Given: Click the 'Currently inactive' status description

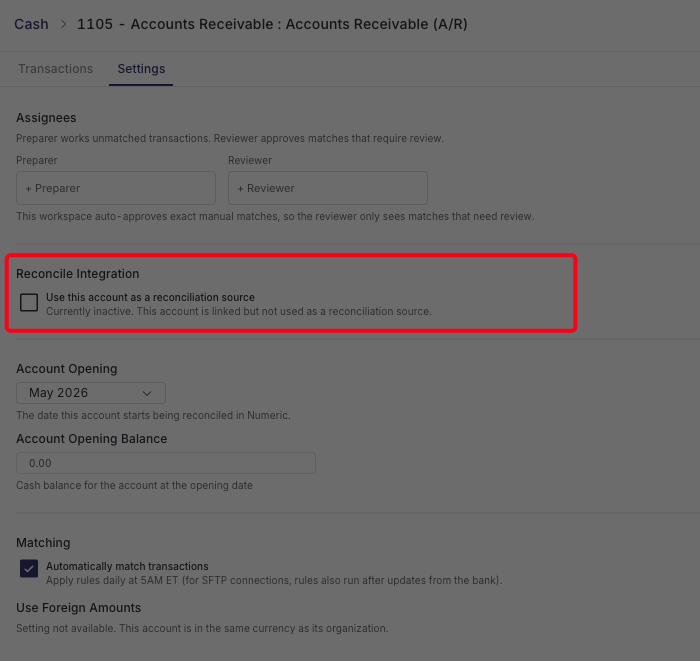Looking at the screenshot, I should (239, 312).
